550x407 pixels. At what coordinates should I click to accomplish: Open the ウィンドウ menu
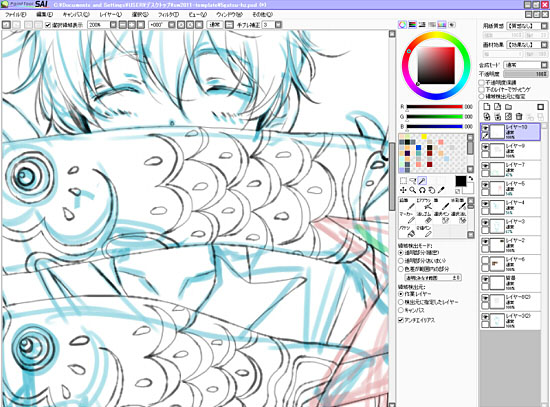click(x=229, y=15)
